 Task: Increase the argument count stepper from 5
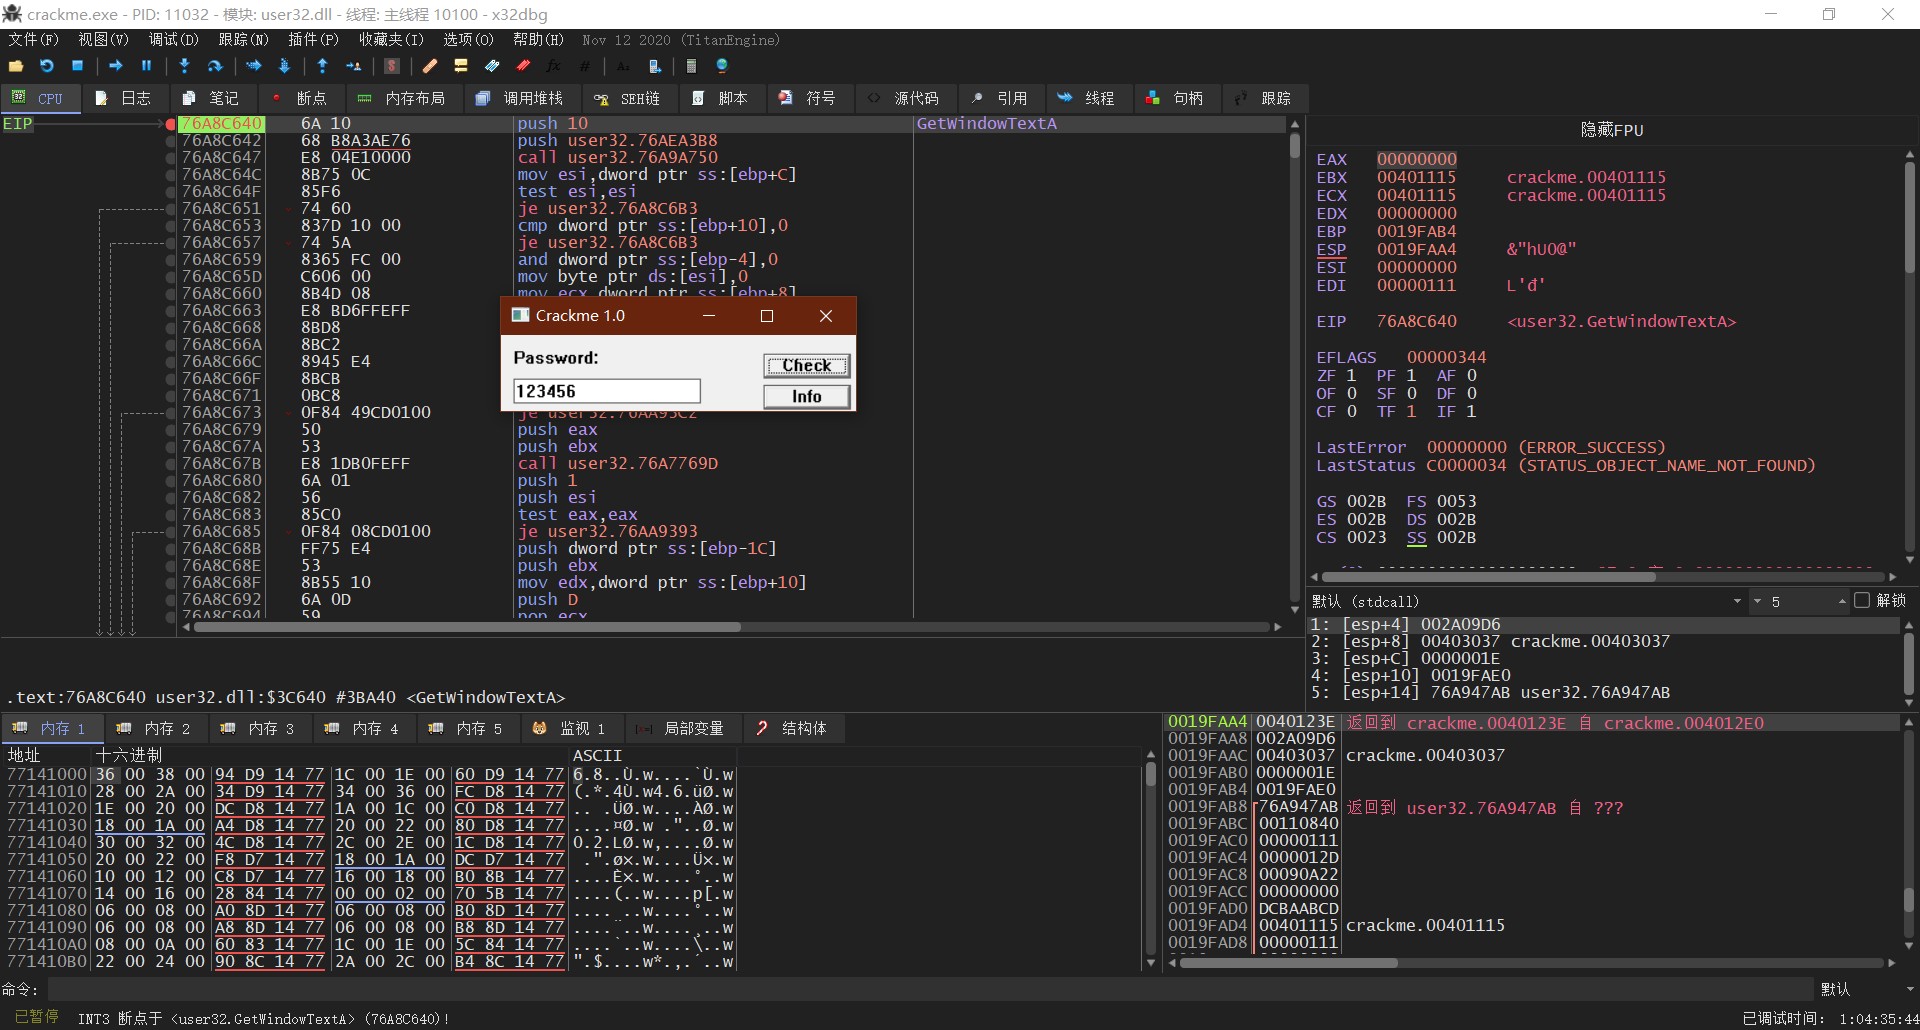(x=1841, y=598)
